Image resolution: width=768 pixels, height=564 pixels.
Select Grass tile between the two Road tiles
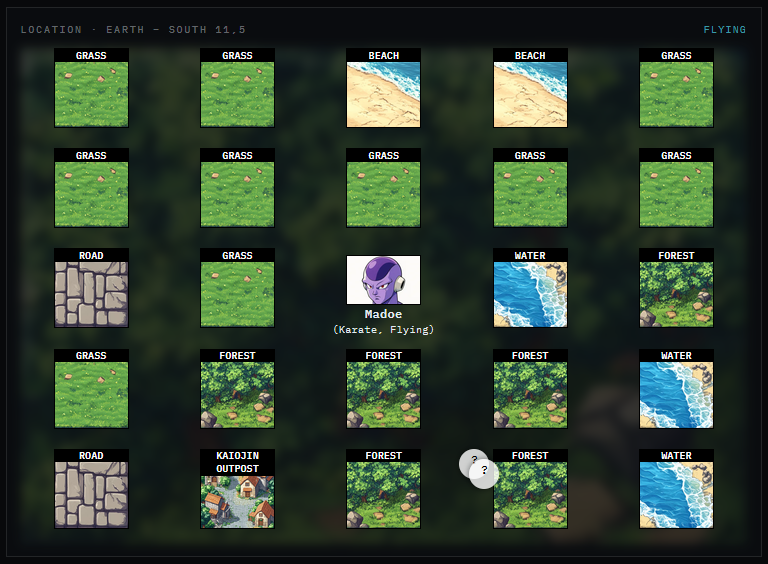[x=91, y=389]
